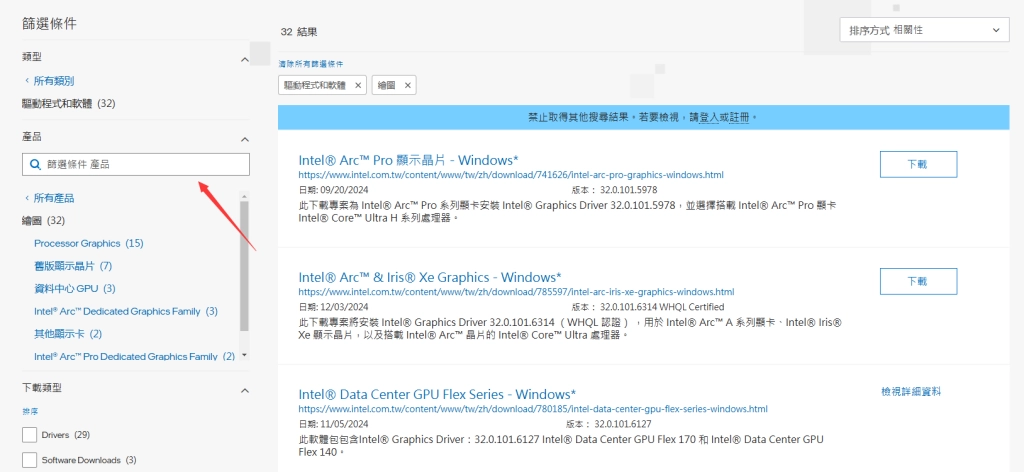Remove the 繪圖 filter chip
The height and width of the screenshot is (472, 1024).
[408, 86]
